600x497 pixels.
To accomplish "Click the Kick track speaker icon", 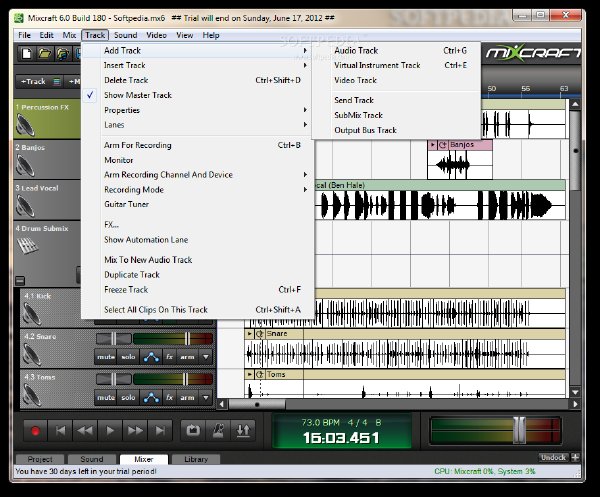I will tap(32, 314).
